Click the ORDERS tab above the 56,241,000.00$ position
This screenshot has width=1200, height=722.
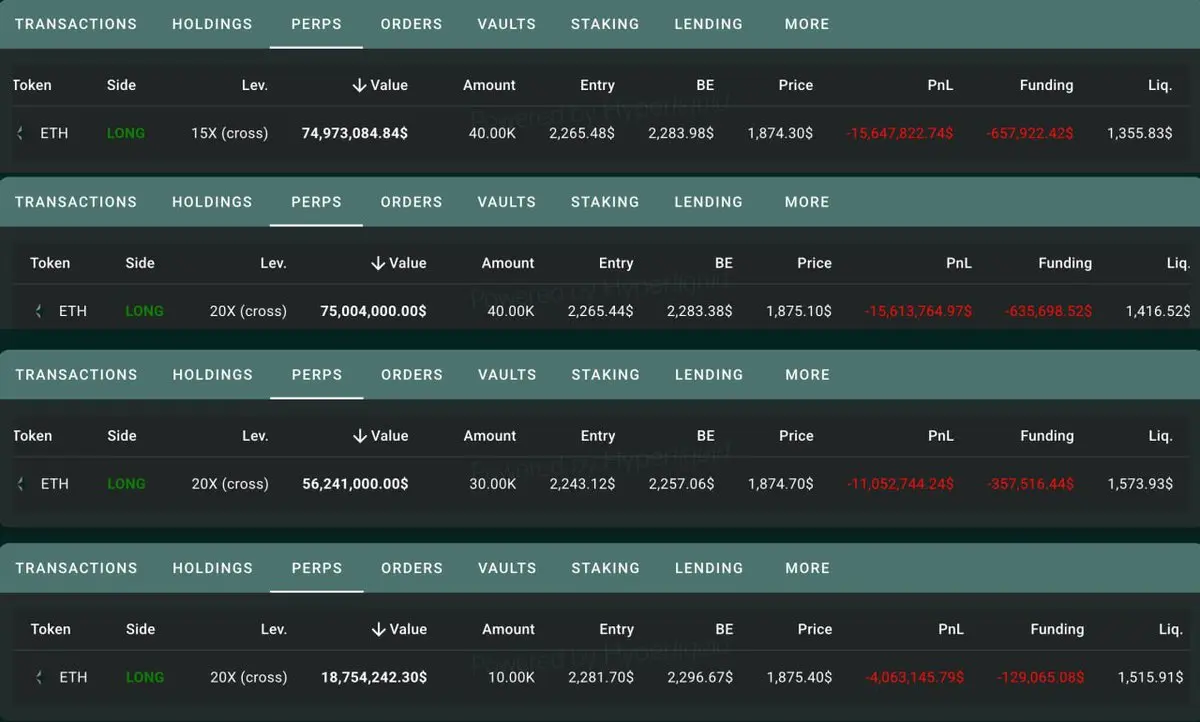click(411, 375)
